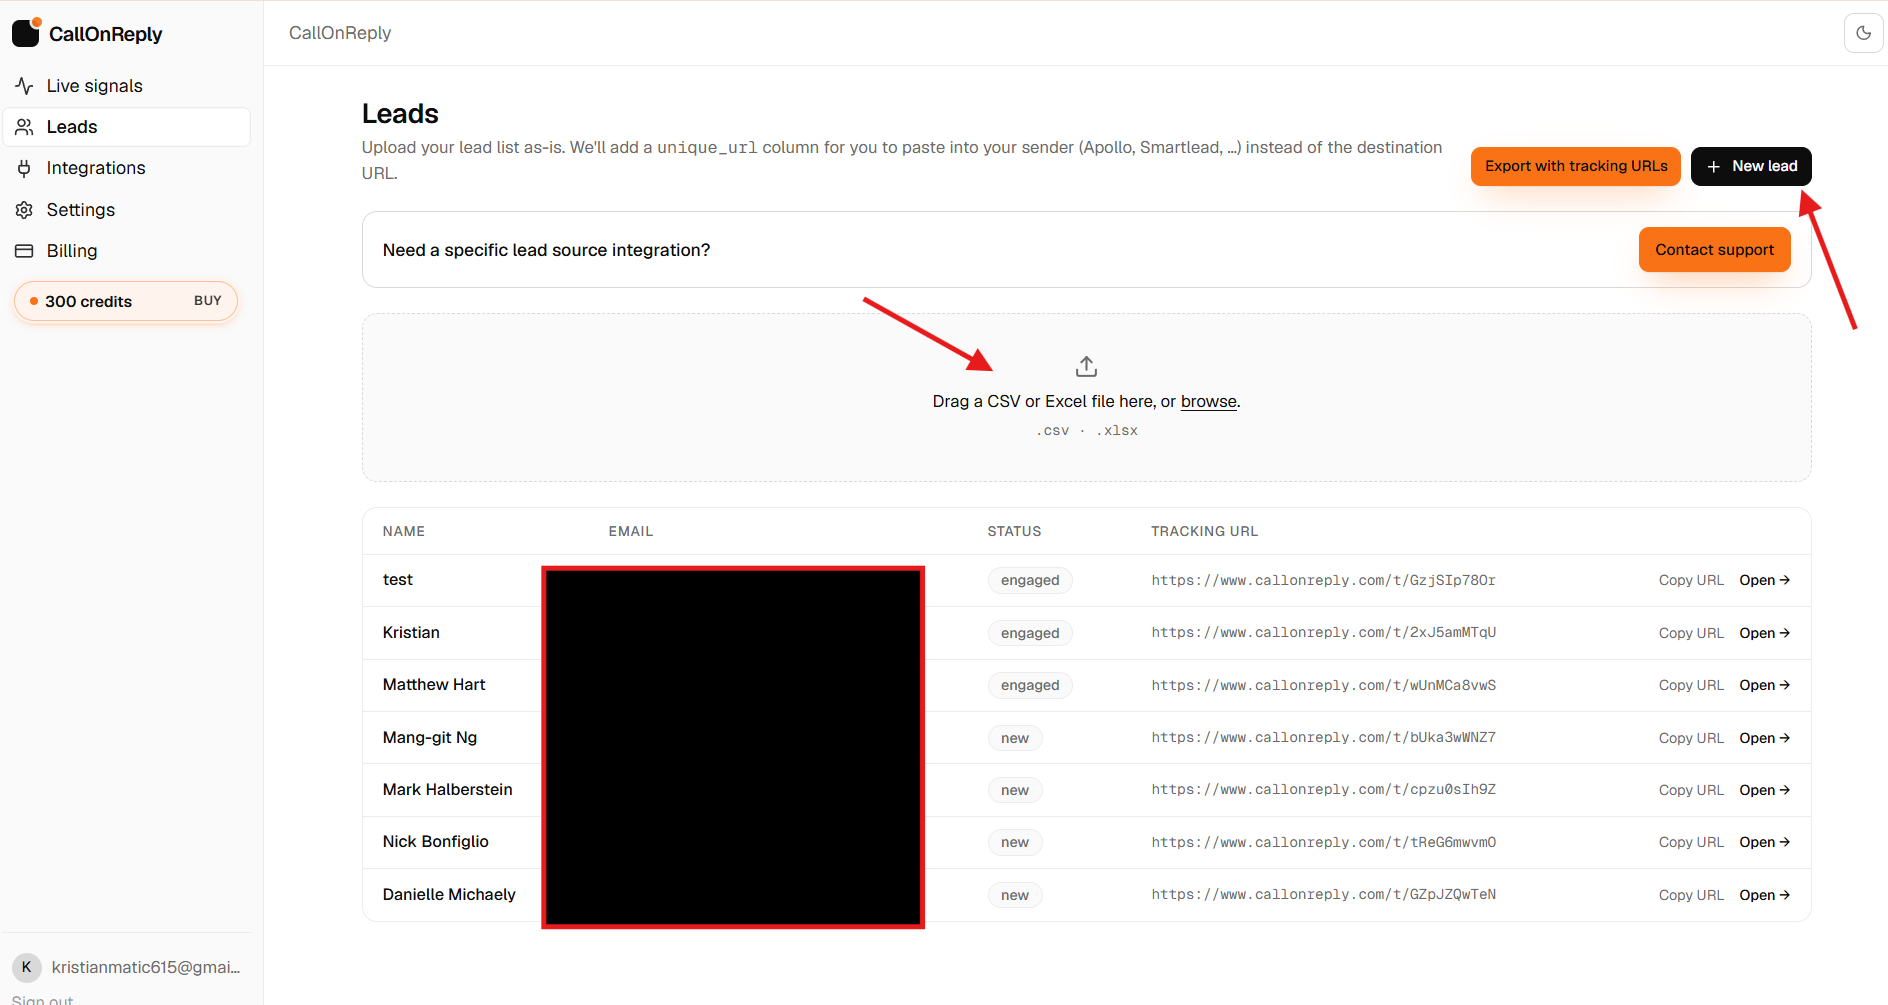Copy URL for Nick Bonfiglio
1888x1005 pixels.
pyautogui.click(x=1691, y=842)
